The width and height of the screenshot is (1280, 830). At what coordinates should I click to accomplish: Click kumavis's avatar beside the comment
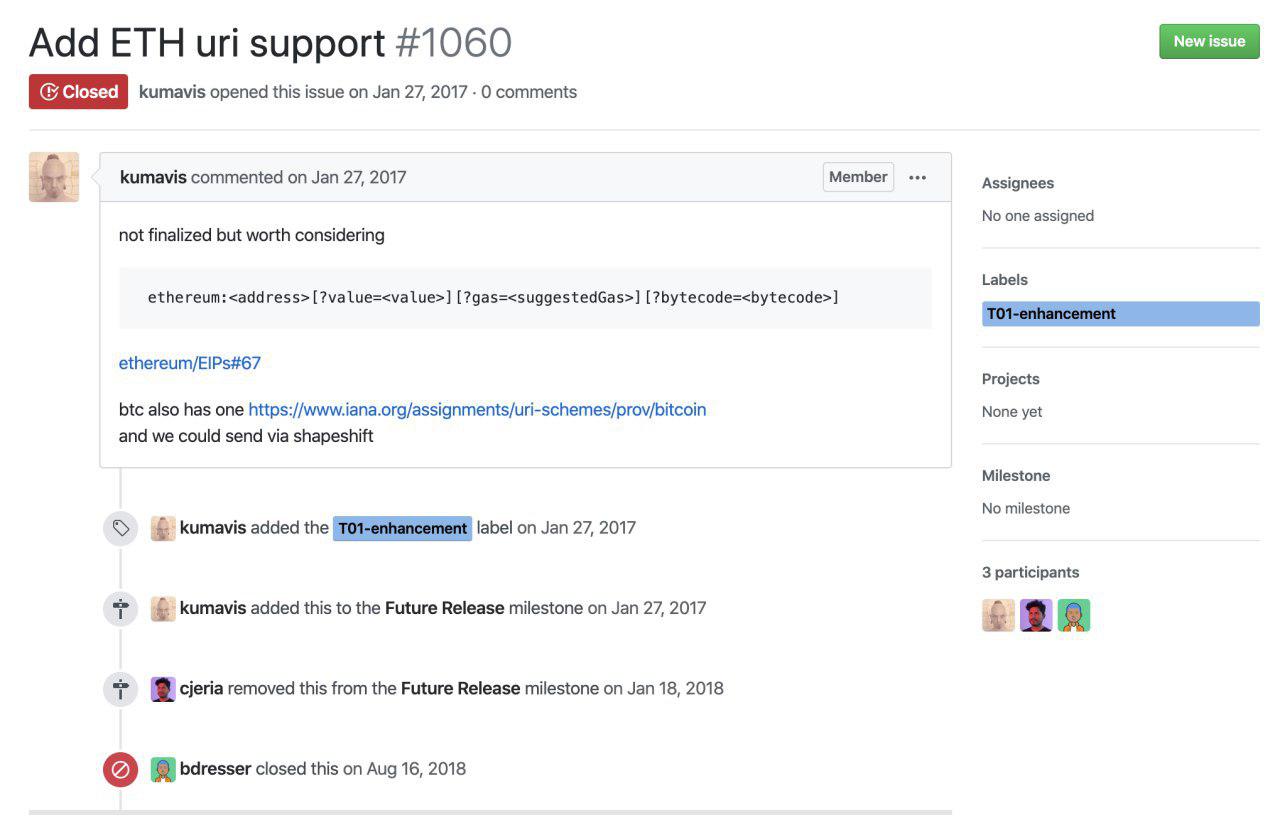[x=53, y=176]
